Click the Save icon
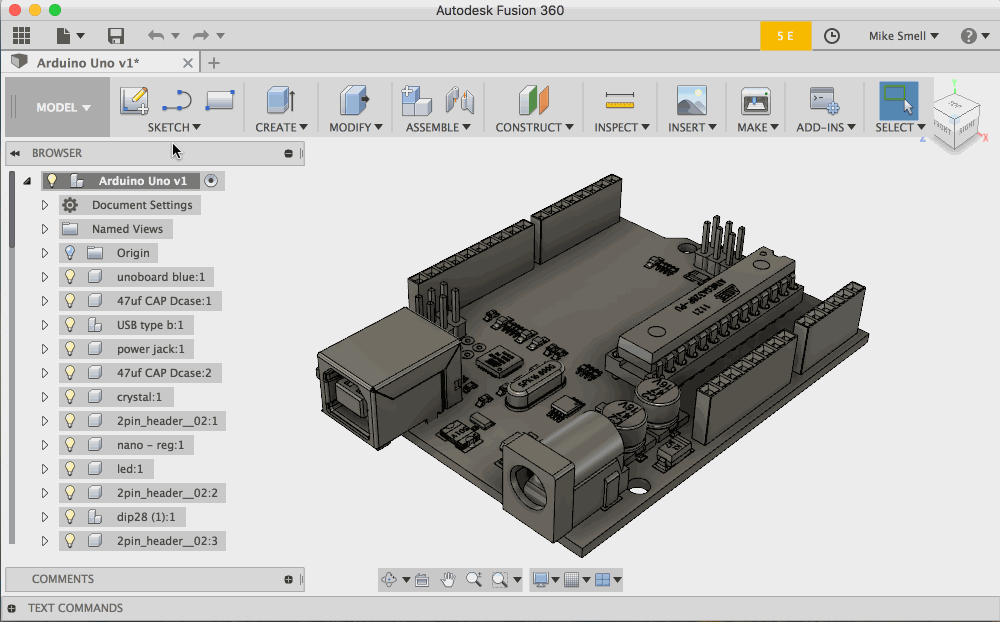Screen dimensions: 1000x622 116,36
